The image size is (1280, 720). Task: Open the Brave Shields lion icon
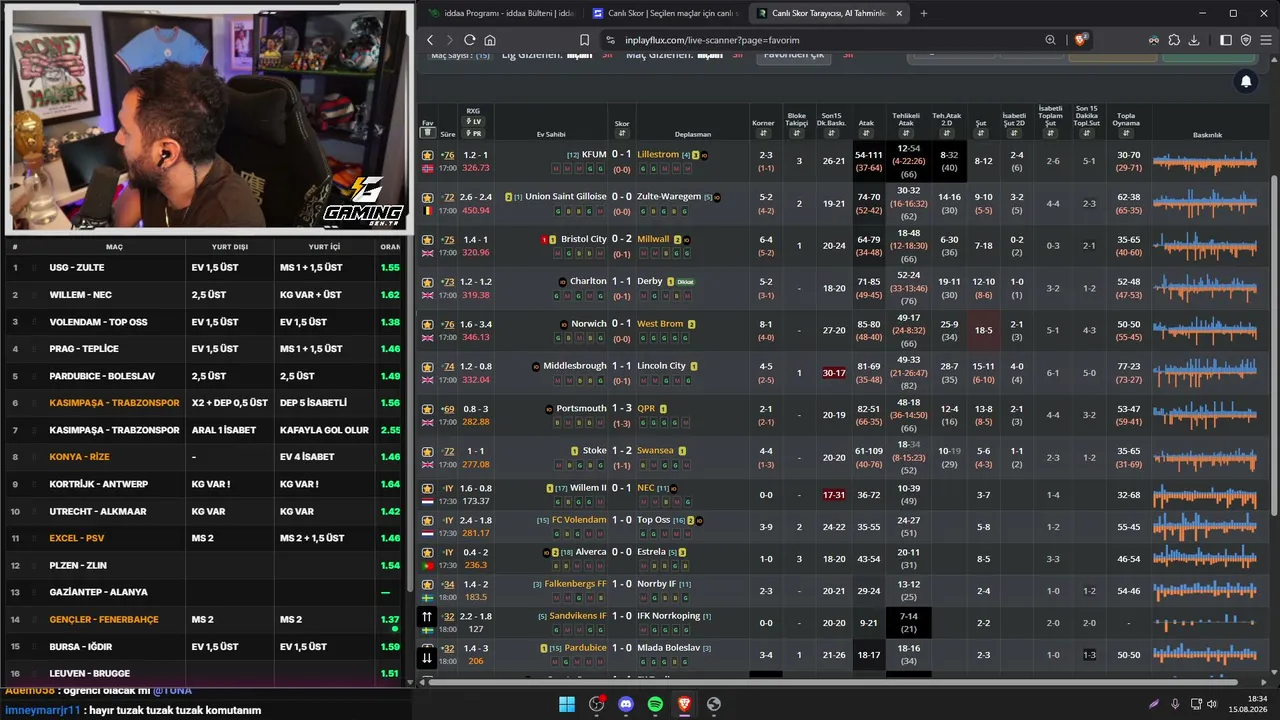1080,40
